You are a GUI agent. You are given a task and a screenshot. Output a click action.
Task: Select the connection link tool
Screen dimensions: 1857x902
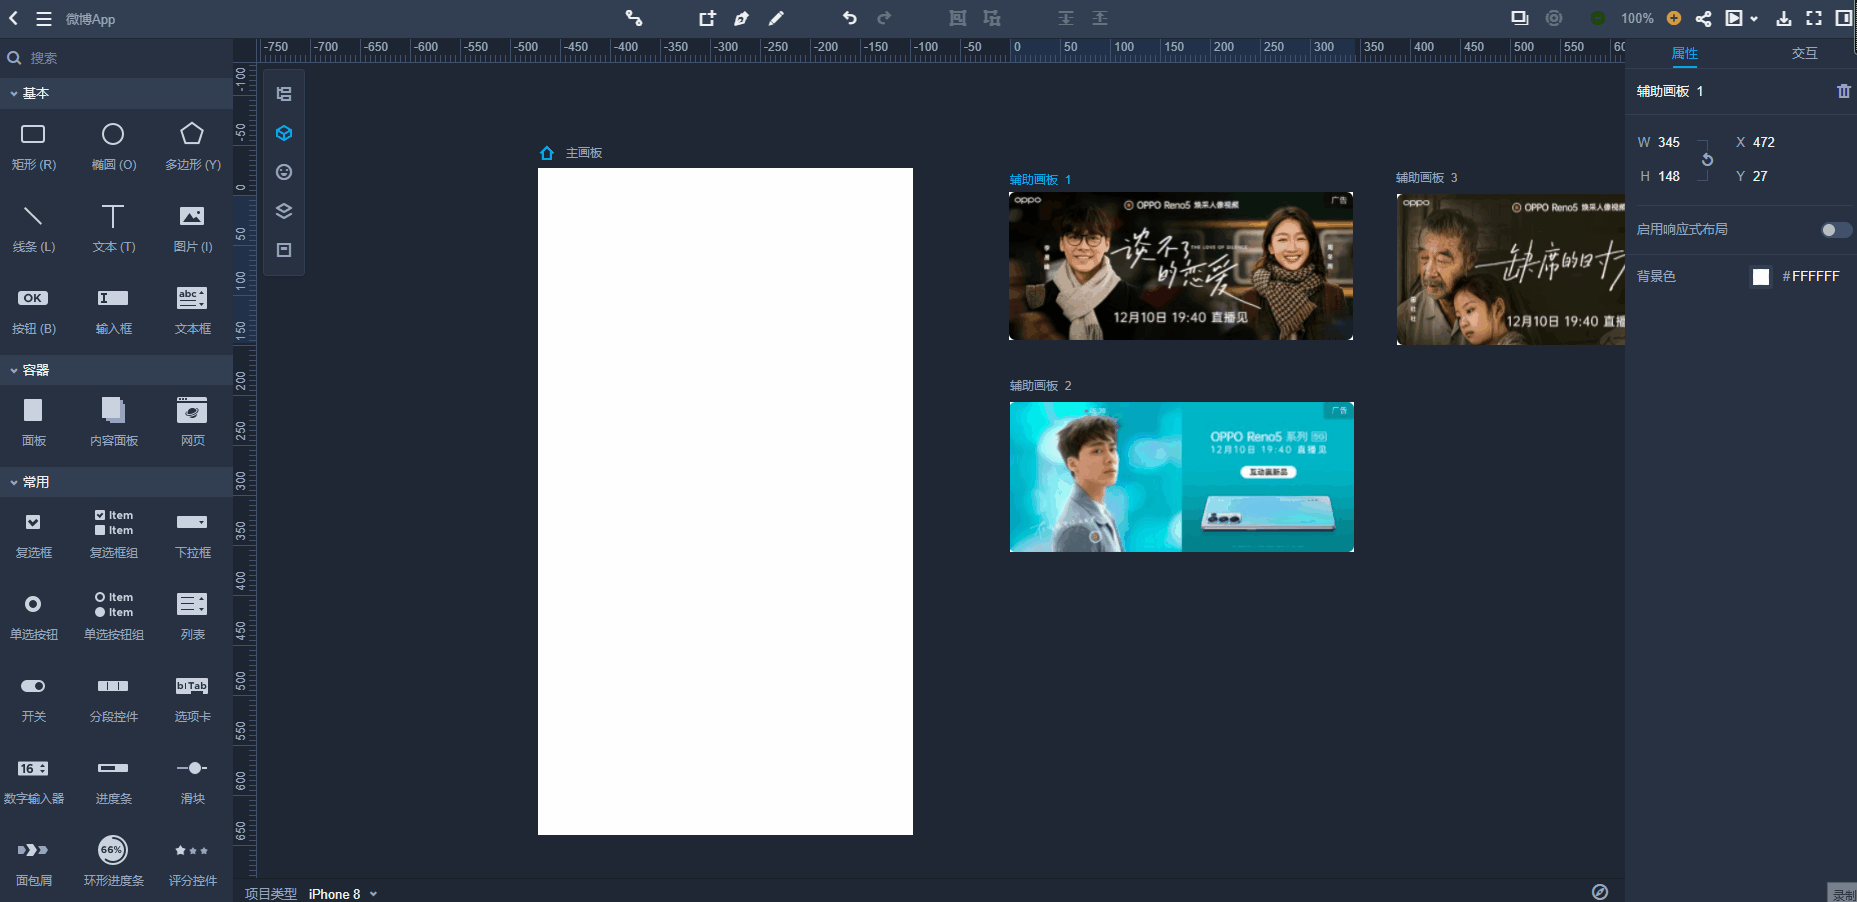634,18
